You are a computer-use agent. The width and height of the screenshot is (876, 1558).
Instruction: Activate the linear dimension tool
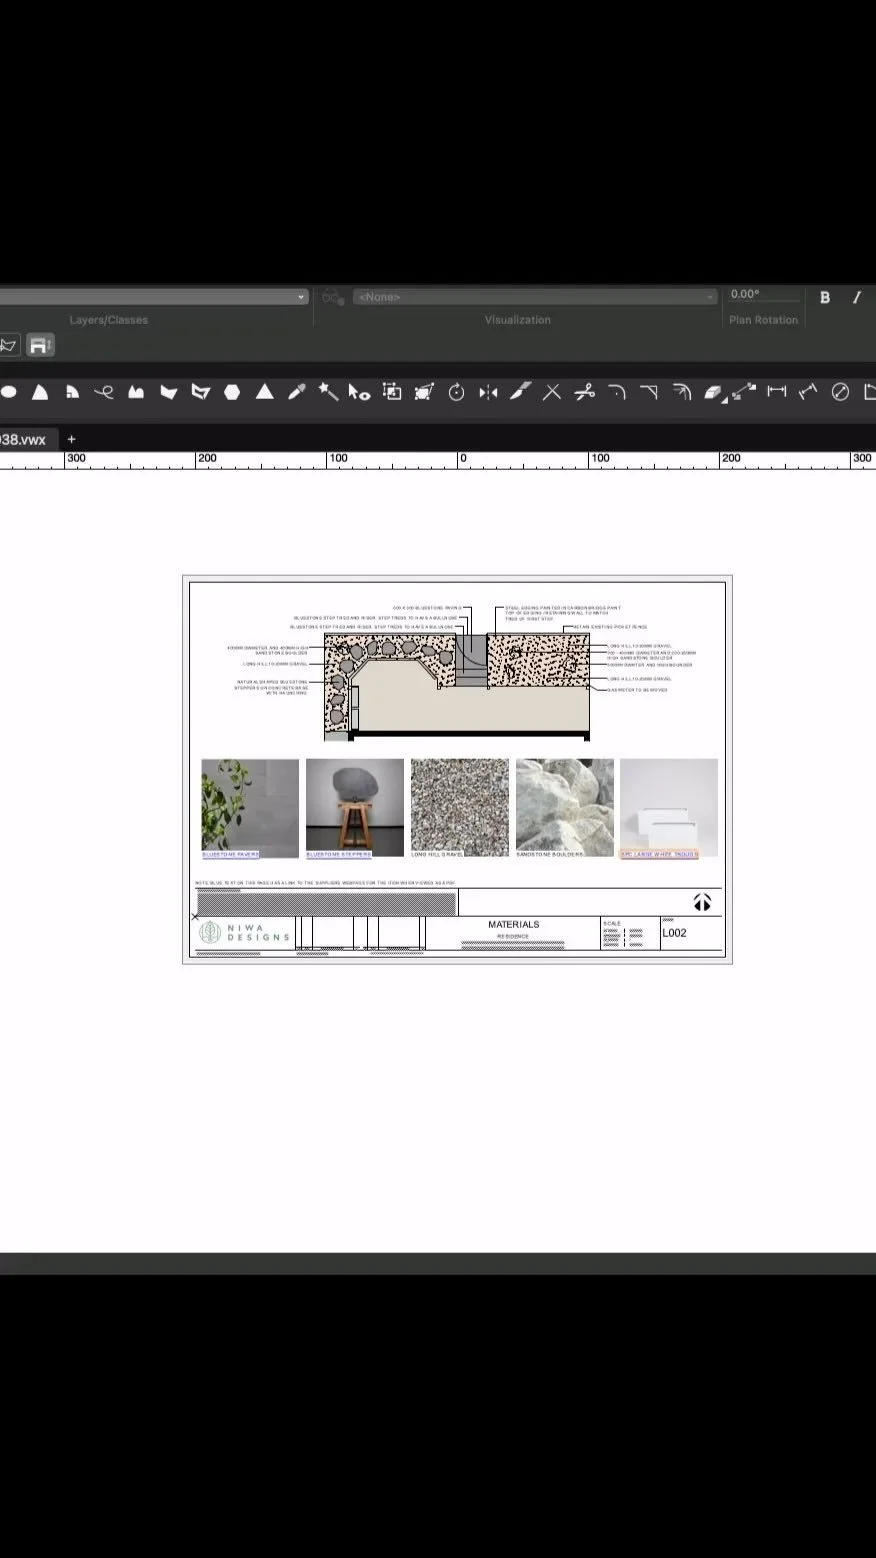click(776, 392)
